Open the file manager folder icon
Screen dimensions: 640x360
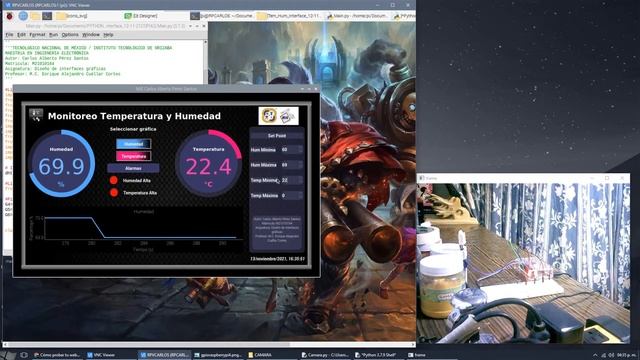pyautogui.click(x=35, y=16)
